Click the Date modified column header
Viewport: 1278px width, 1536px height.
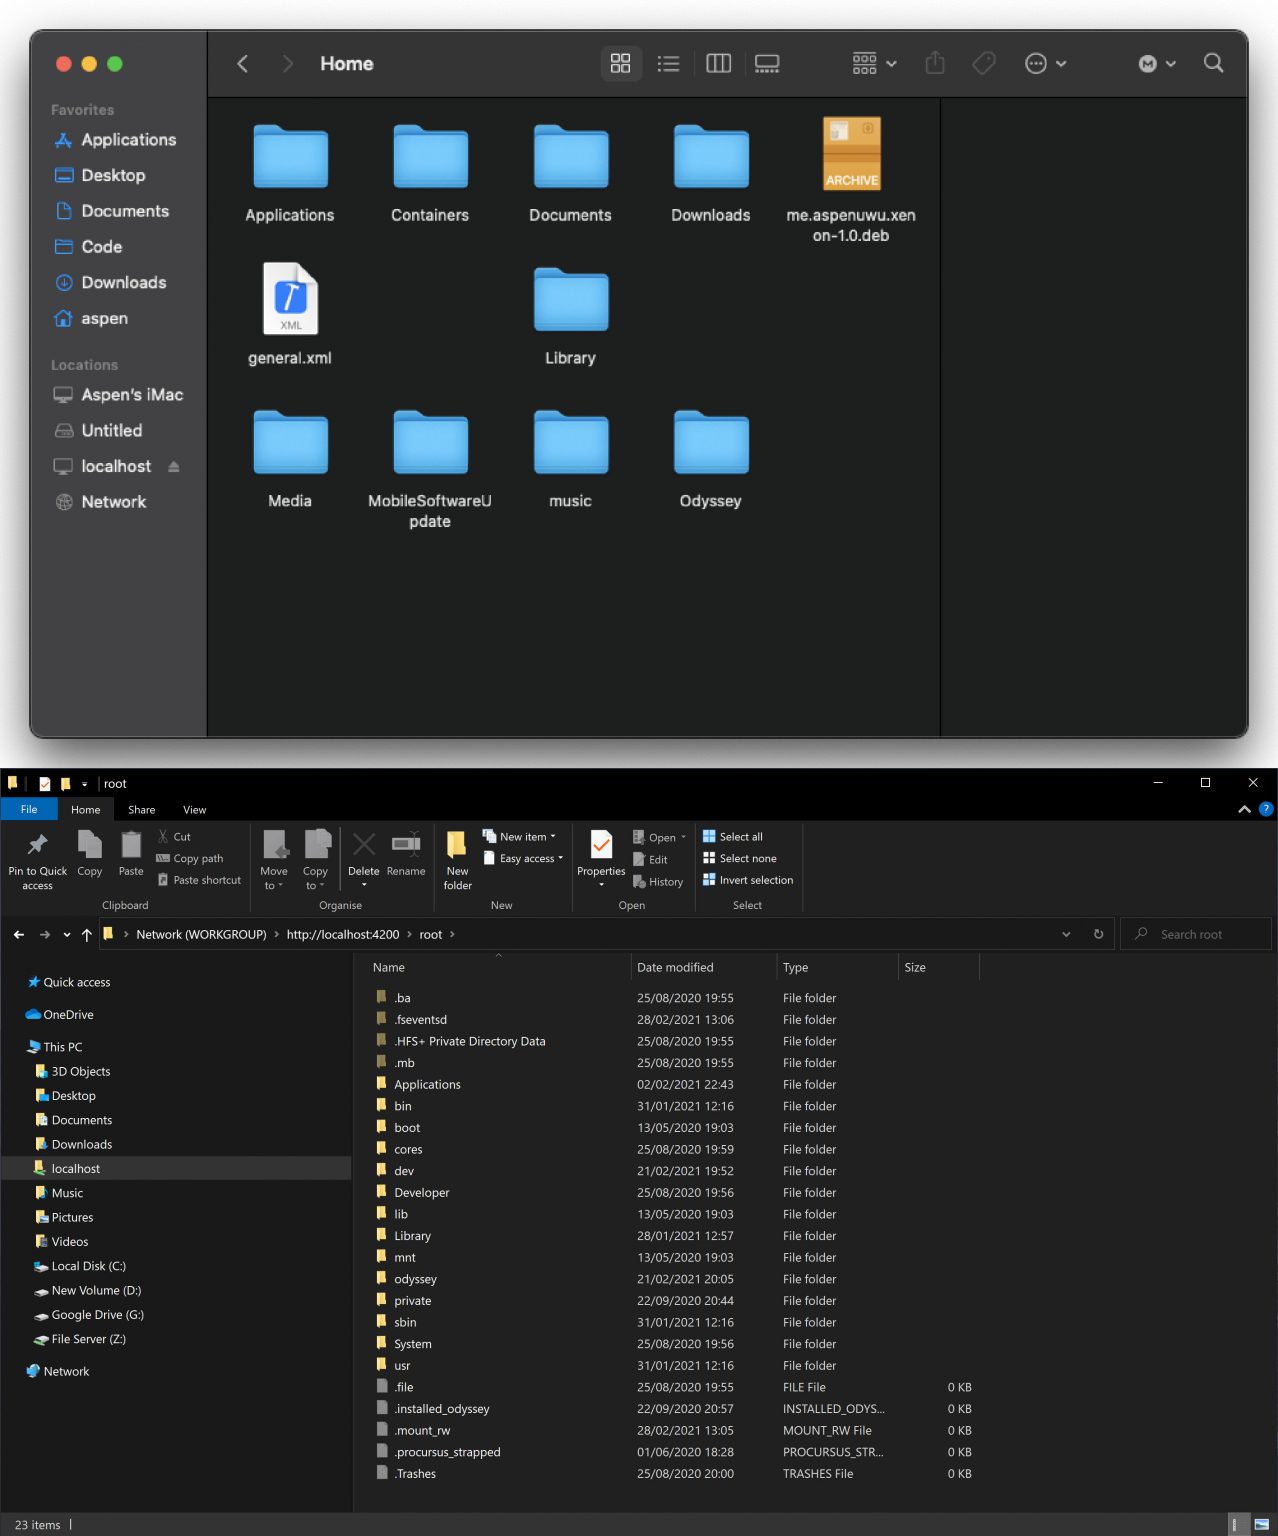pyautogui.click(x=675, y=968)
